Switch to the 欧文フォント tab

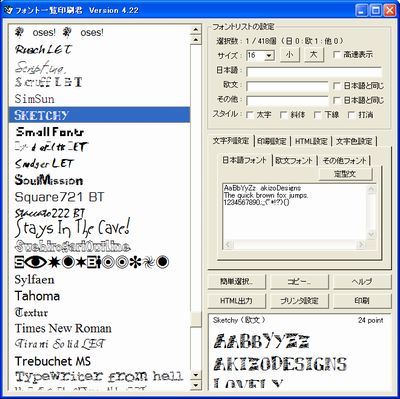(294, 161)
